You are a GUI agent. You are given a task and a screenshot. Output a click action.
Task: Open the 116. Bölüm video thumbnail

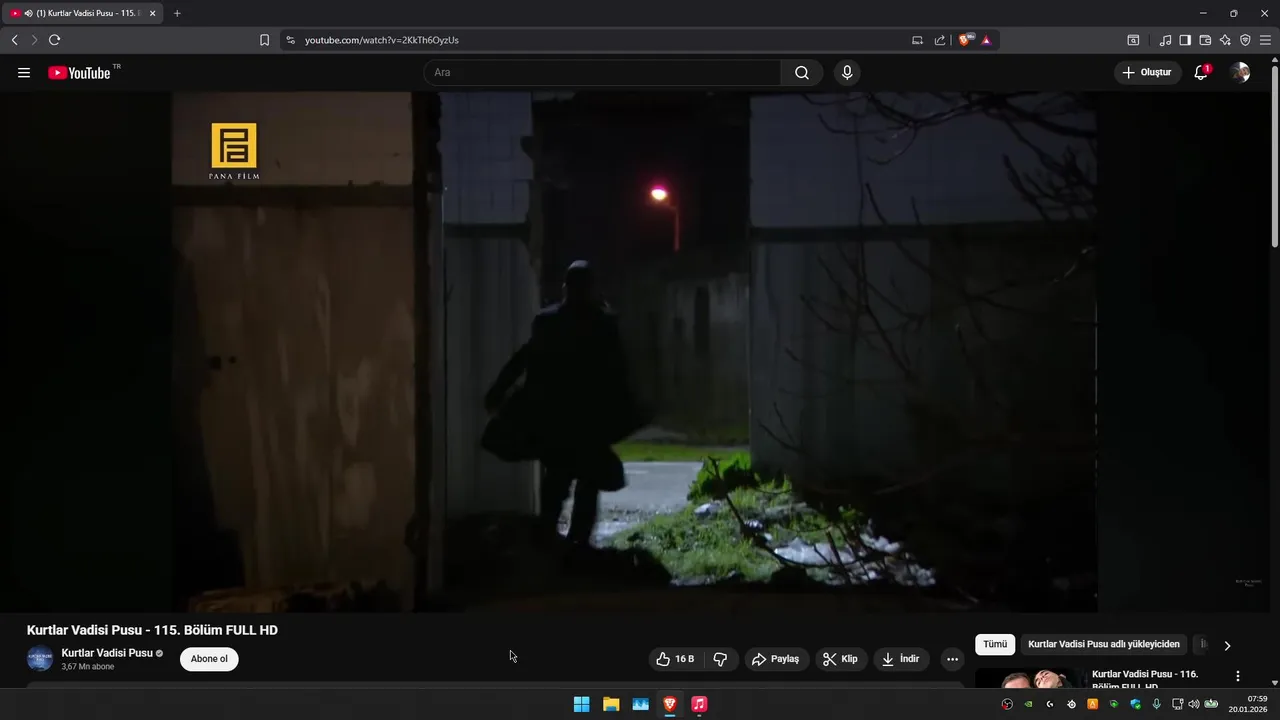(1030, 678)
